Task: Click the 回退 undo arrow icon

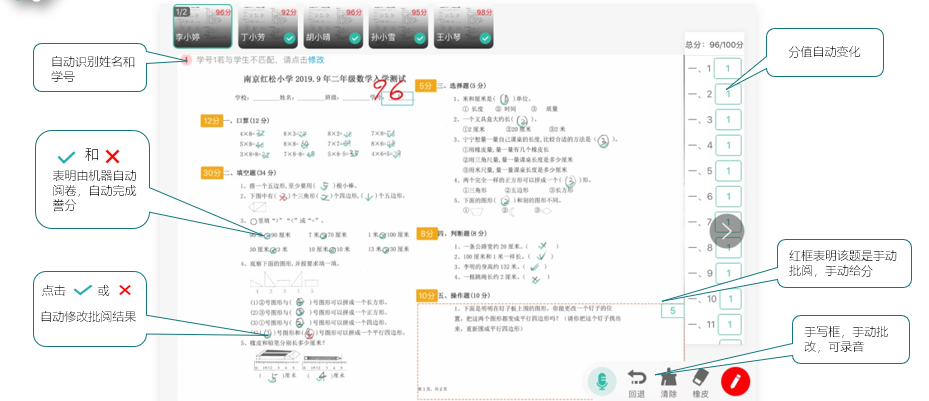Action: click(636, 377)
